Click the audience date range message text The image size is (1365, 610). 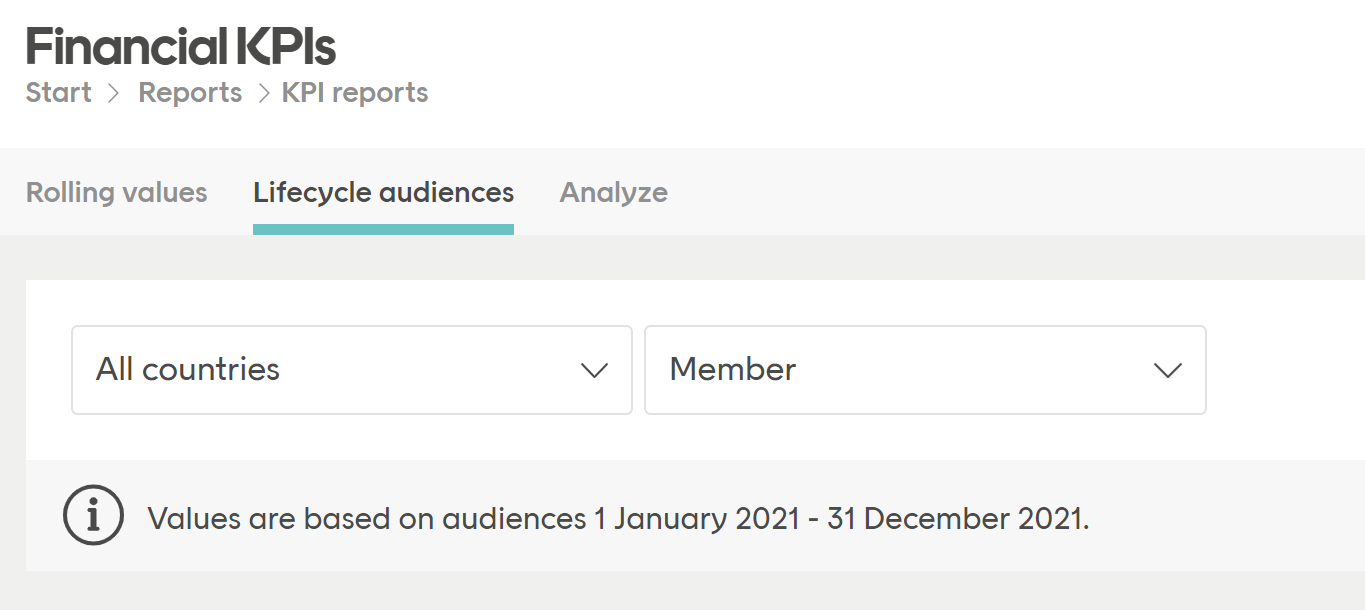pyautogui.click(x=618, y=517)
